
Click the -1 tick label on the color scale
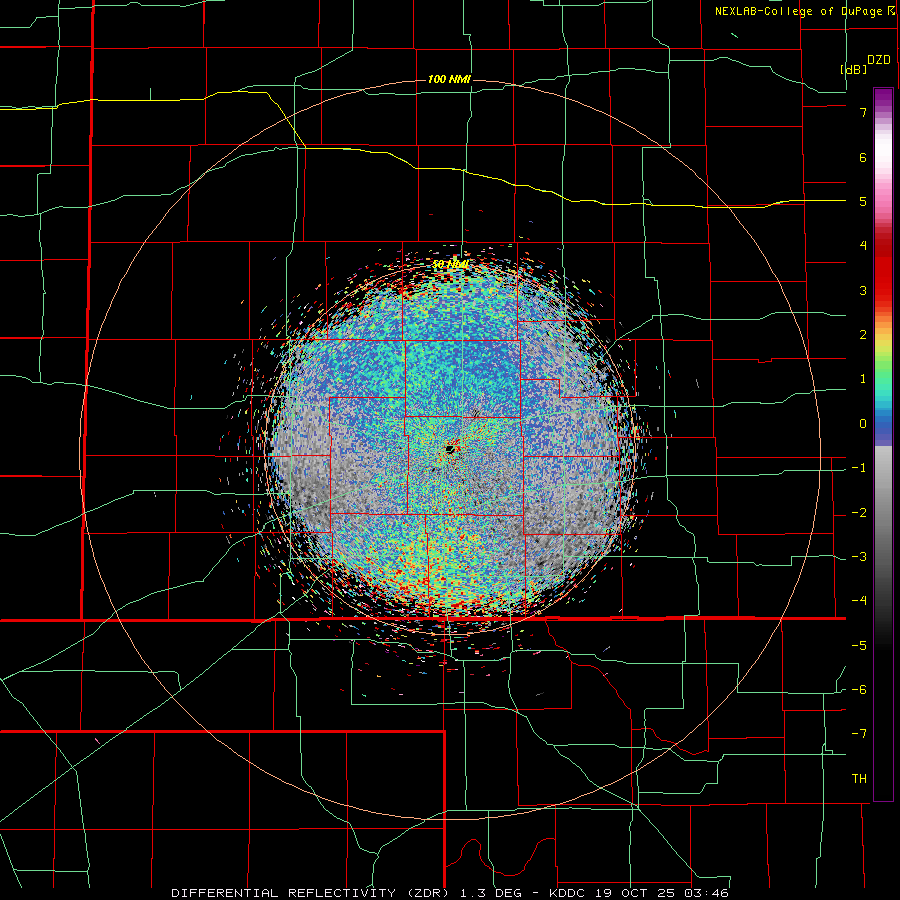click(x=859, y=468)
